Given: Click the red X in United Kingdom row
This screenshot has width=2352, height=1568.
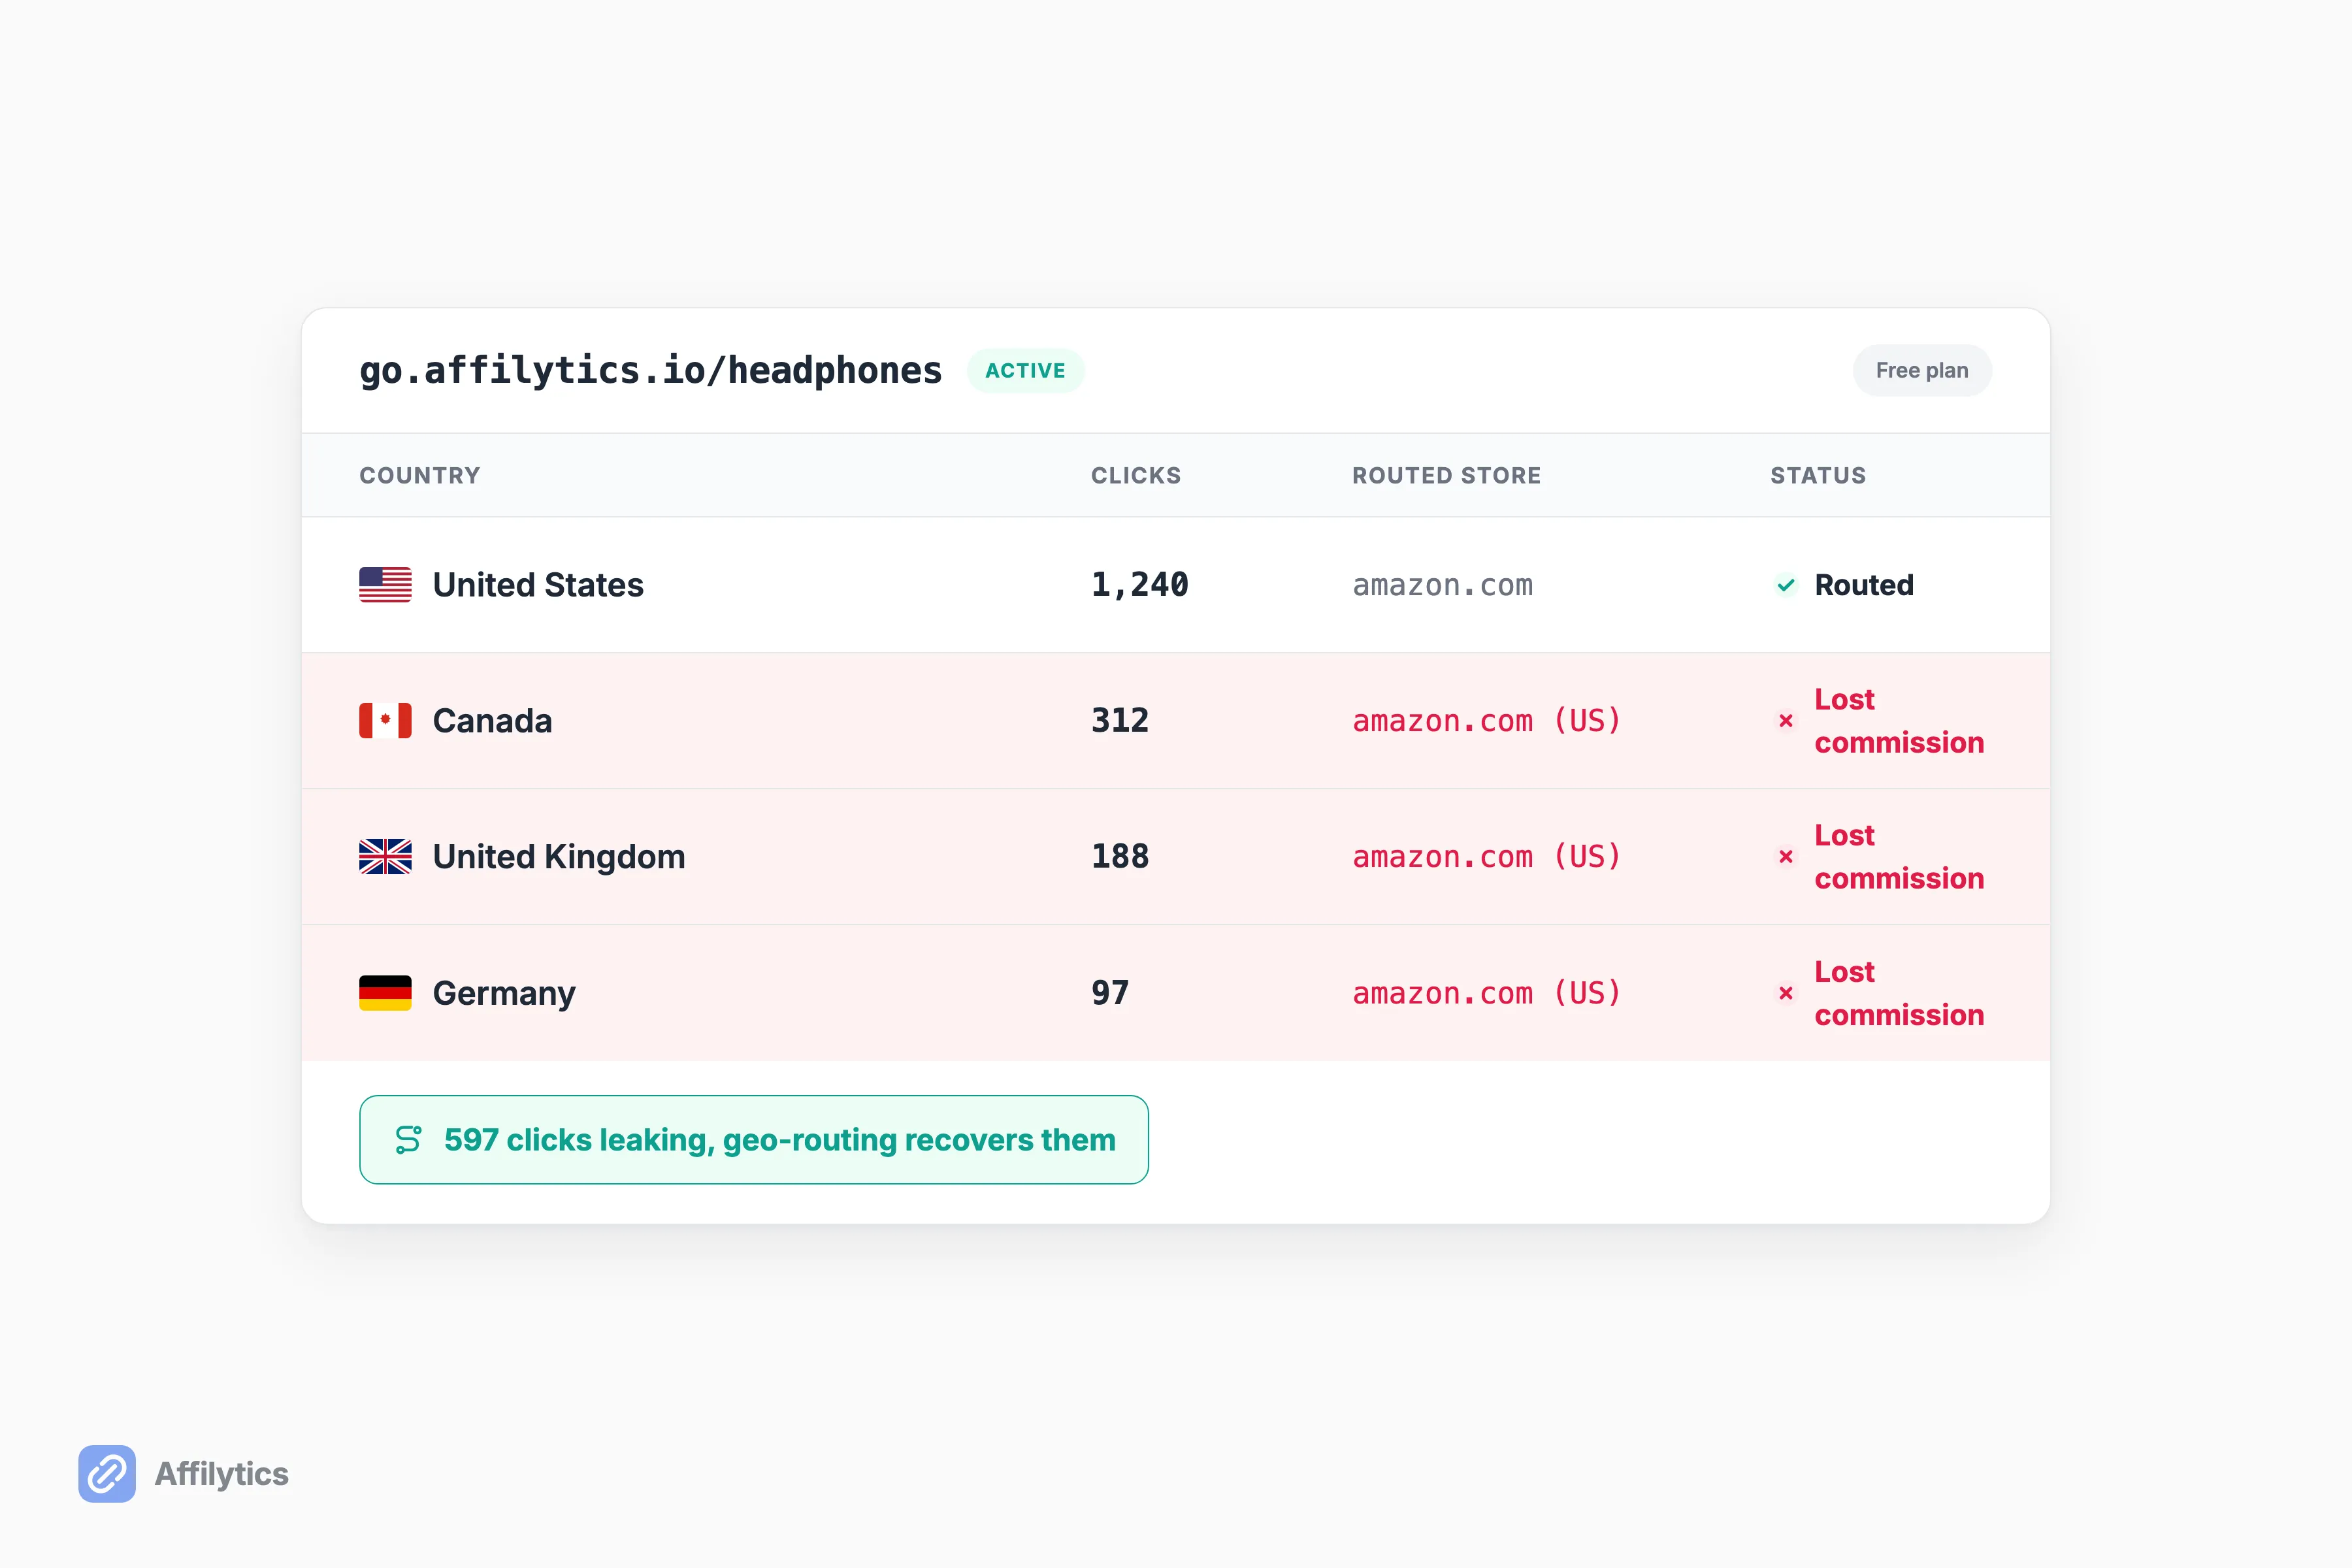Looking at the screenshot, I should coord(1786,857).
